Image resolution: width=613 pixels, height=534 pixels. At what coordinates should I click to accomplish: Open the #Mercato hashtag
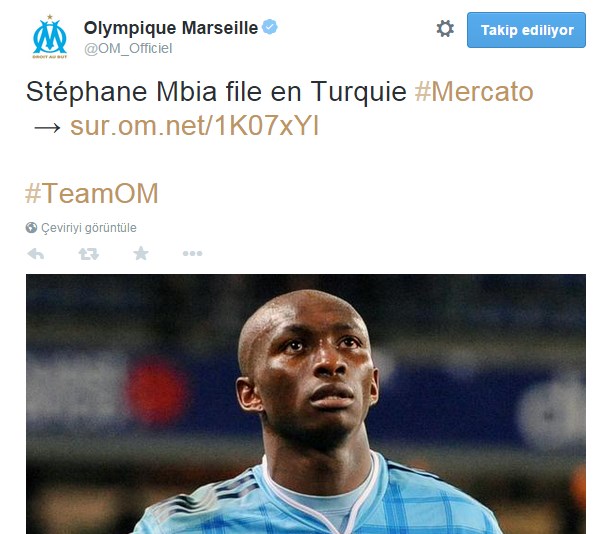[474, 92]
